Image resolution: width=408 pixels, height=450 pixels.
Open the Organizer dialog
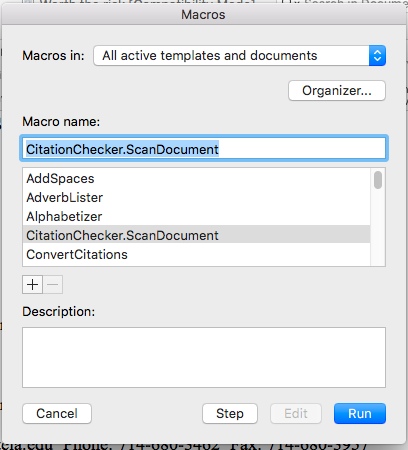(337, 90)
